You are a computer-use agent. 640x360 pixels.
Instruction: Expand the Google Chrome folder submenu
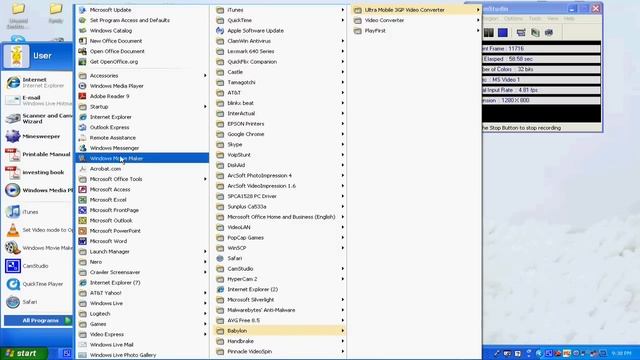tap(280, 134)
